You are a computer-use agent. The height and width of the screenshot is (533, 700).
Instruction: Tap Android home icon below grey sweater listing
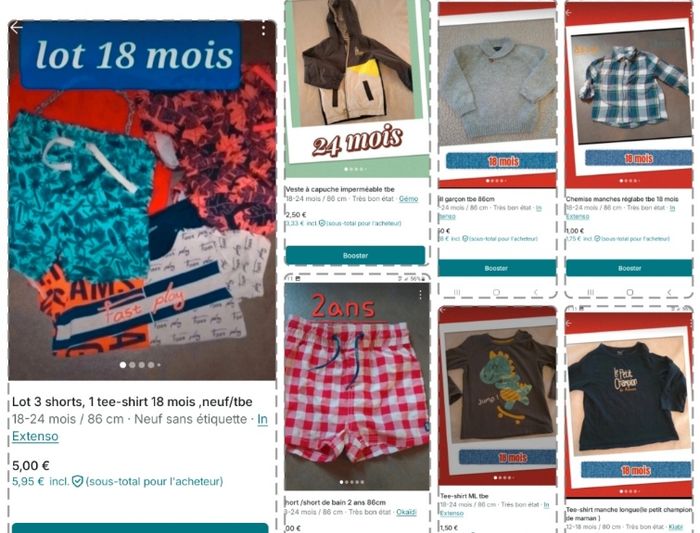[496, 292]
